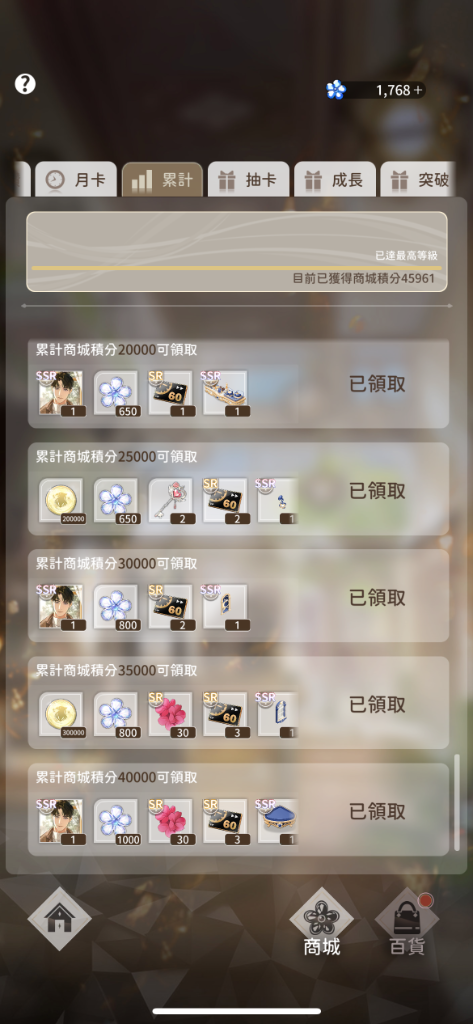Tap the 200000 gold coin reward icon
The width and height of the screenshot is (473, 1024).
click(61, 501)
